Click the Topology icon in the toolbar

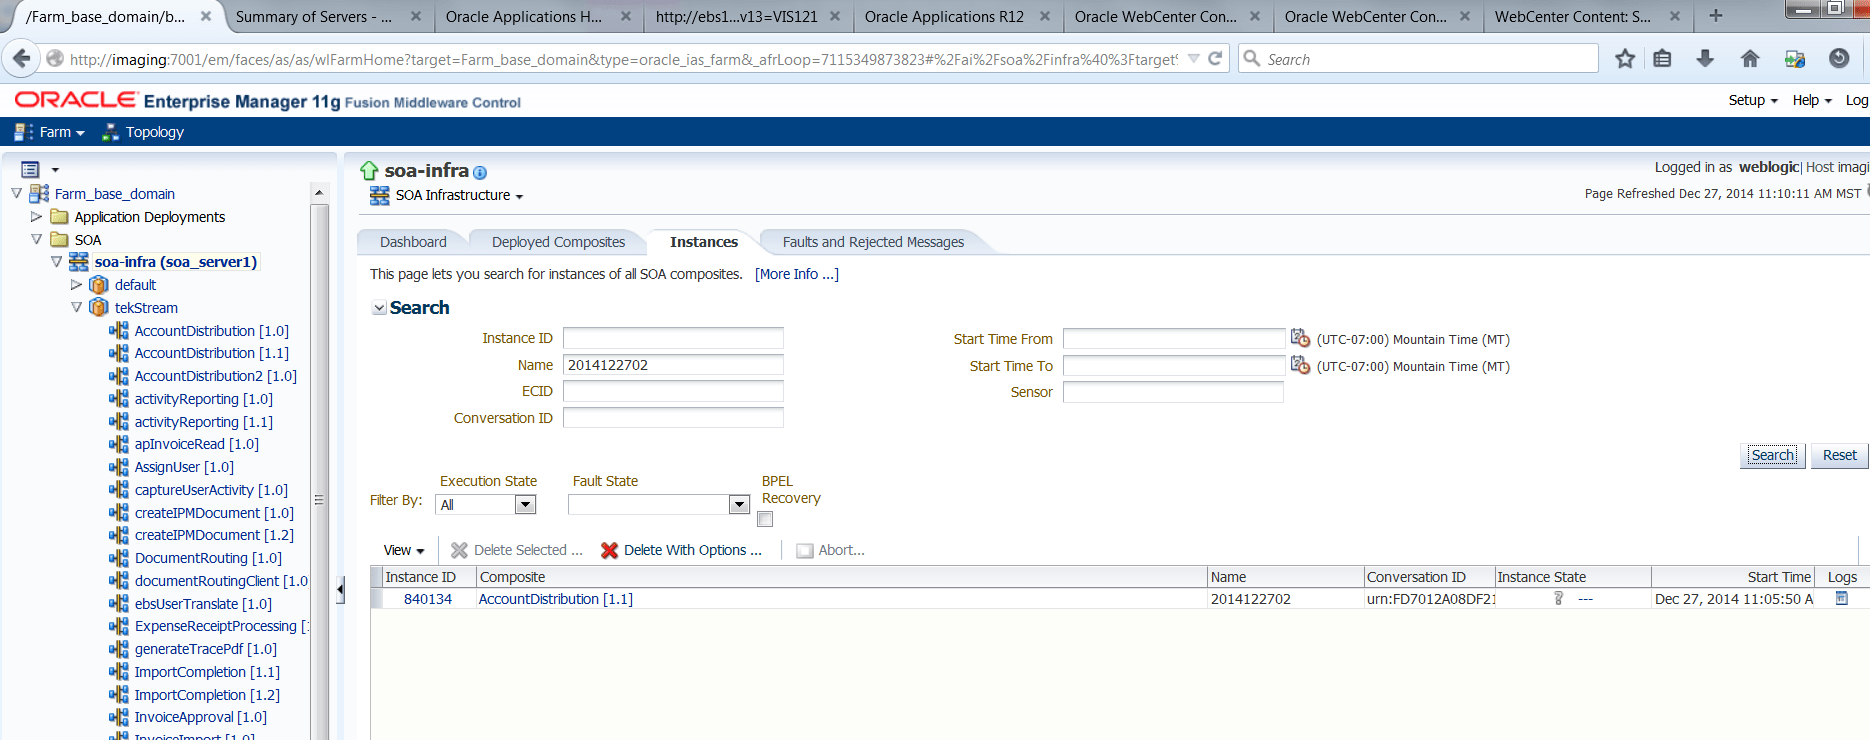coord(111,132)
